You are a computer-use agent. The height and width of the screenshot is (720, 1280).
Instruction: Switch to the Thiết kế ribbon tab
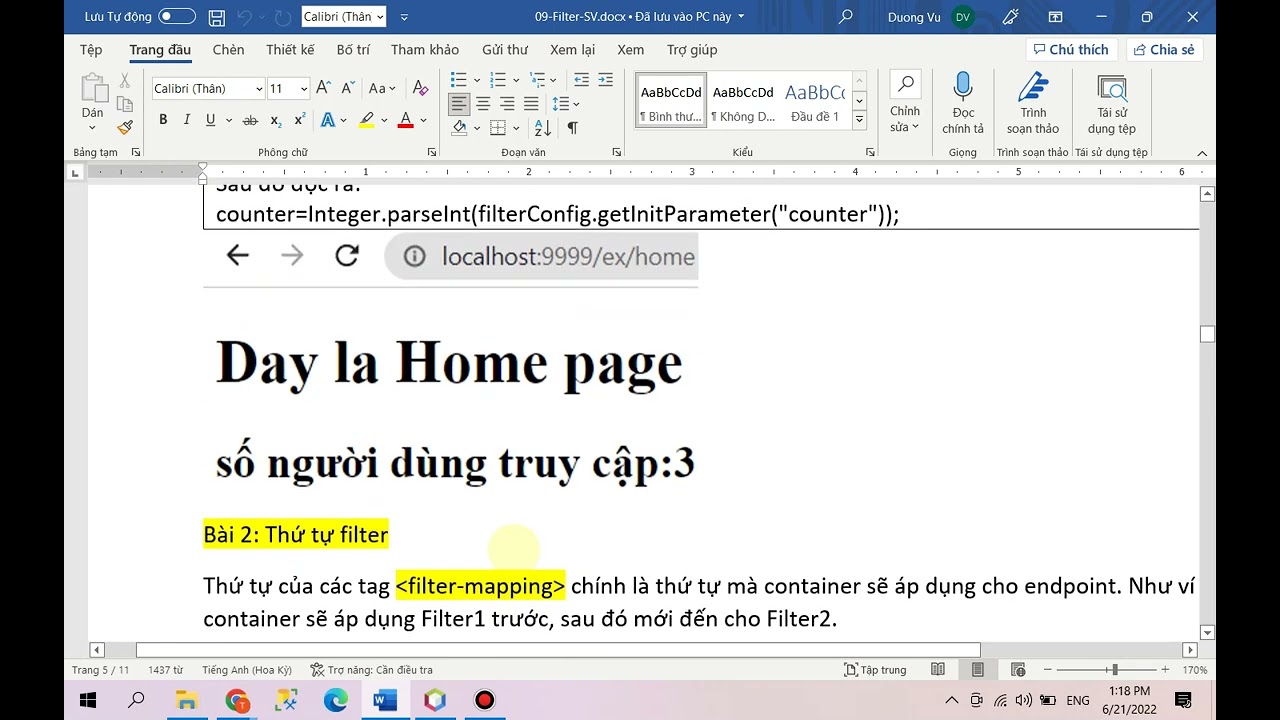pyautogui.click(x=290, y=50)
